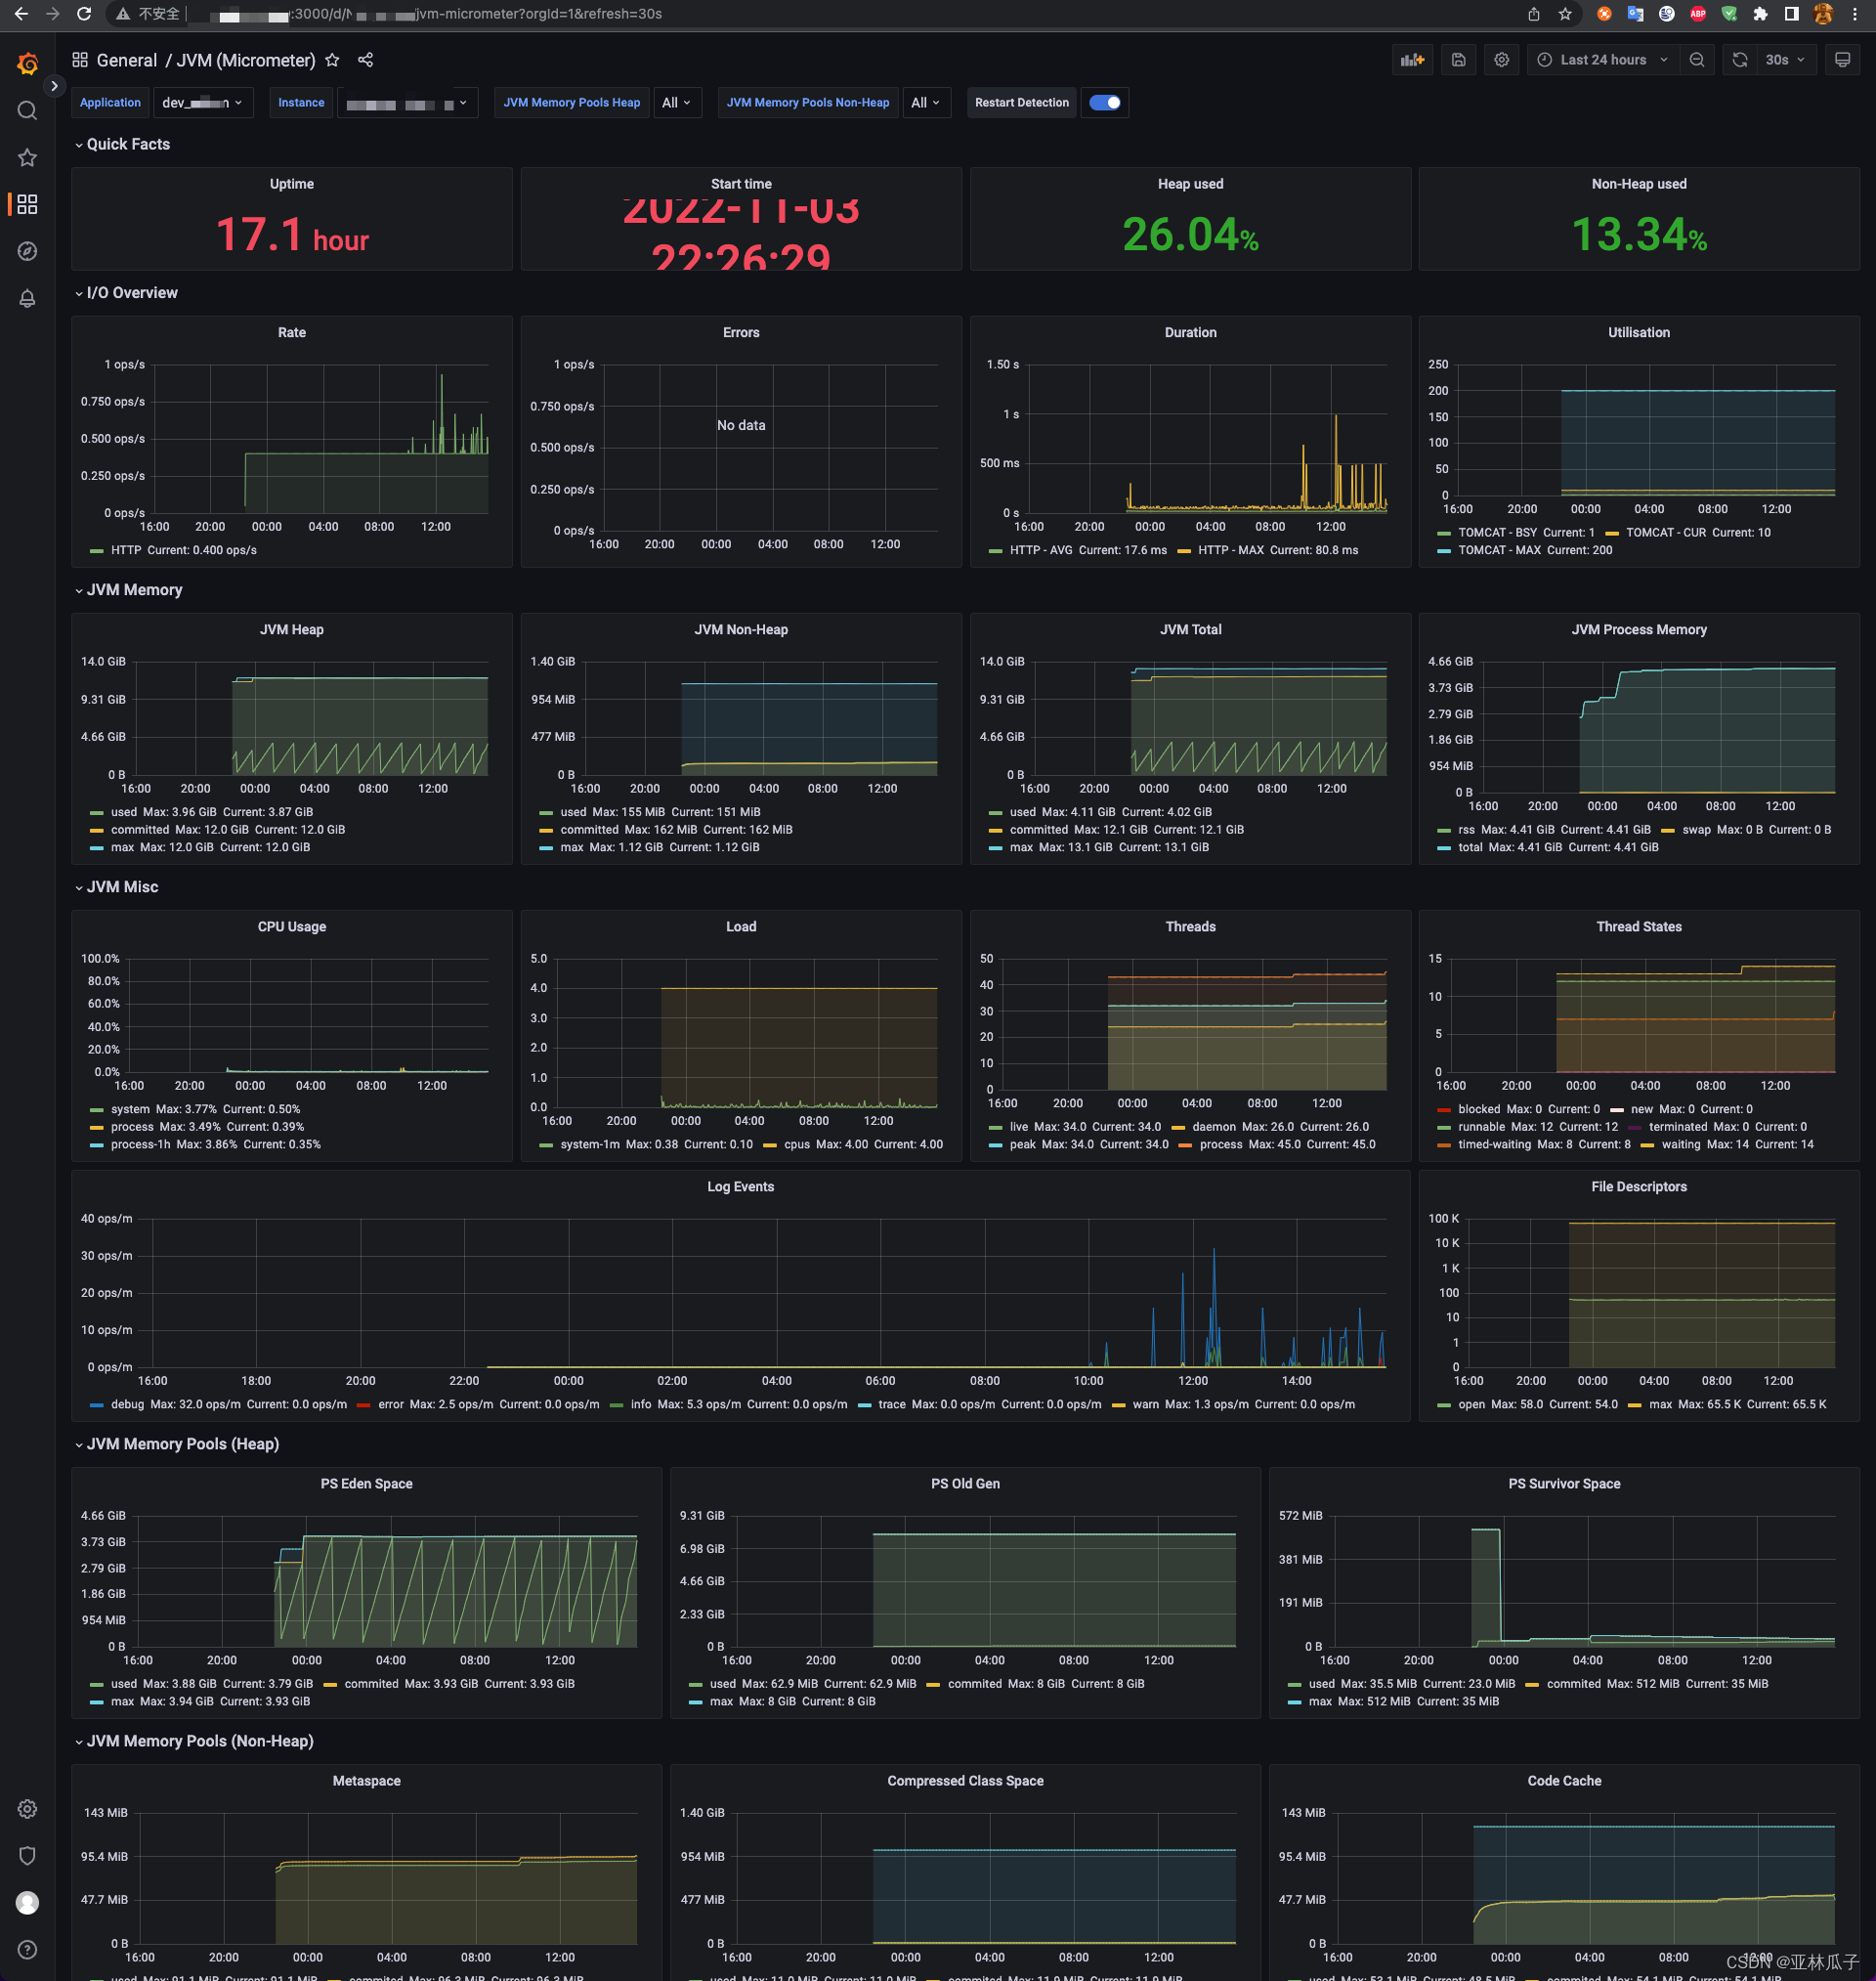The image size is (1876, 1981).
Task: Open Alerting via the bell icon
Action: [27, 298]
